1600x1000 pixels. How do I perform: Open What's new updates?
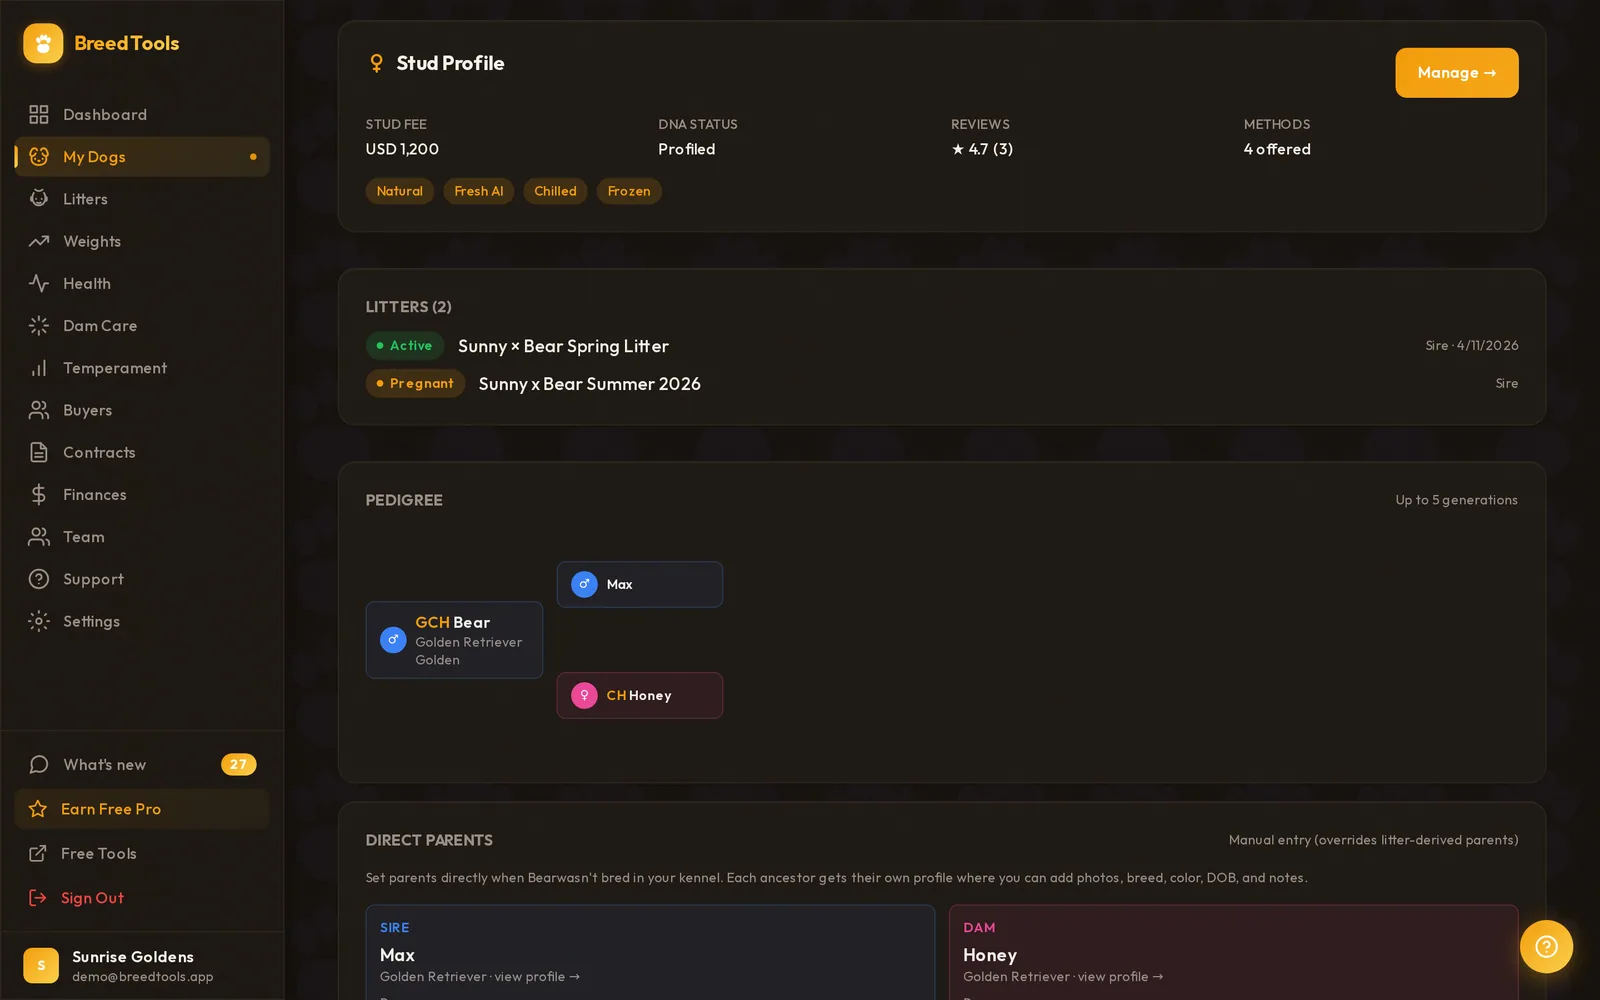point(142,764)
